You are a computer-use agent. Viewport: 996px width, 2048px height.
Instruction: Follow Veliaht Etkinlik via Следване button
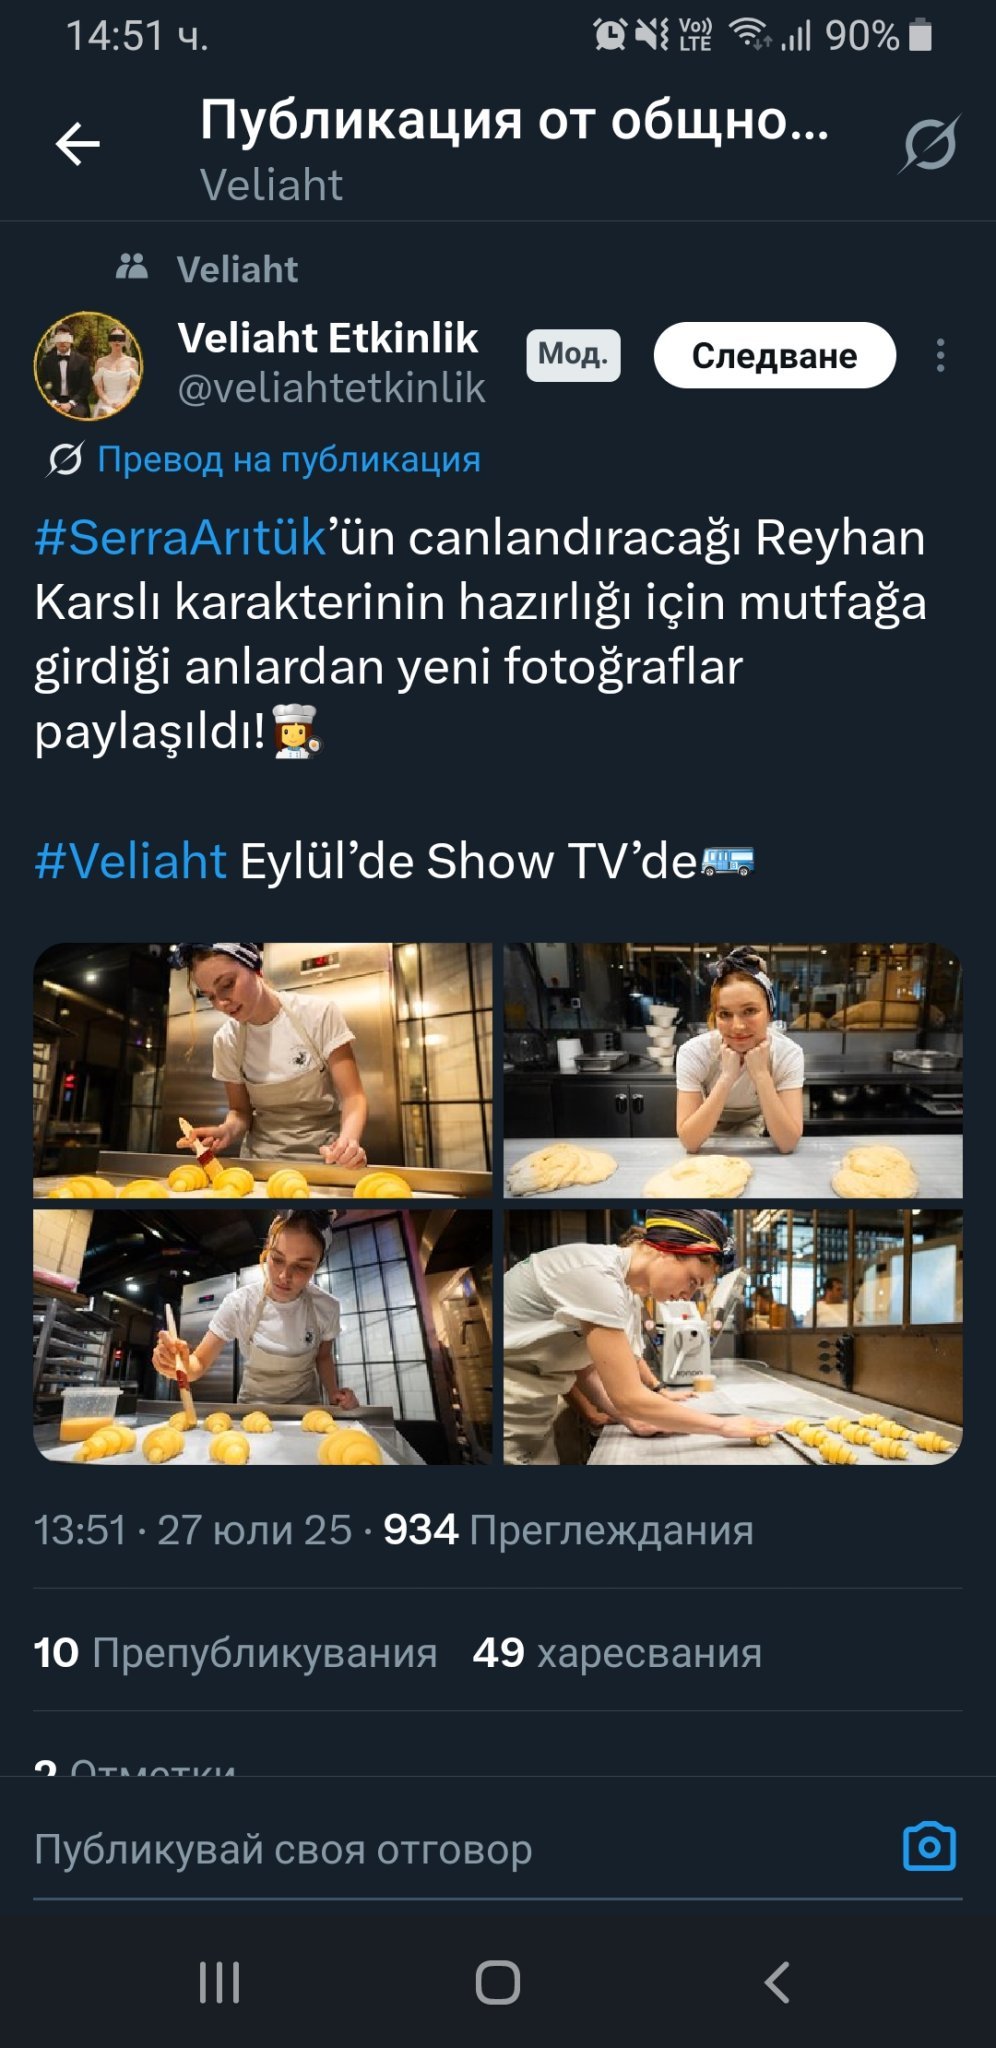774,355
